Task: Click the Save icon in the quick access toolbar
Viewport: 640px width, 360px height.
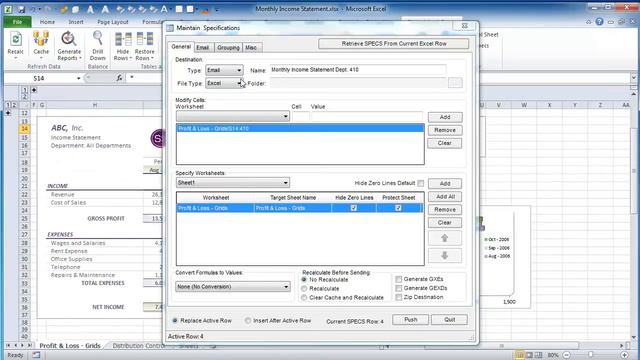Action: pos(21,9)
